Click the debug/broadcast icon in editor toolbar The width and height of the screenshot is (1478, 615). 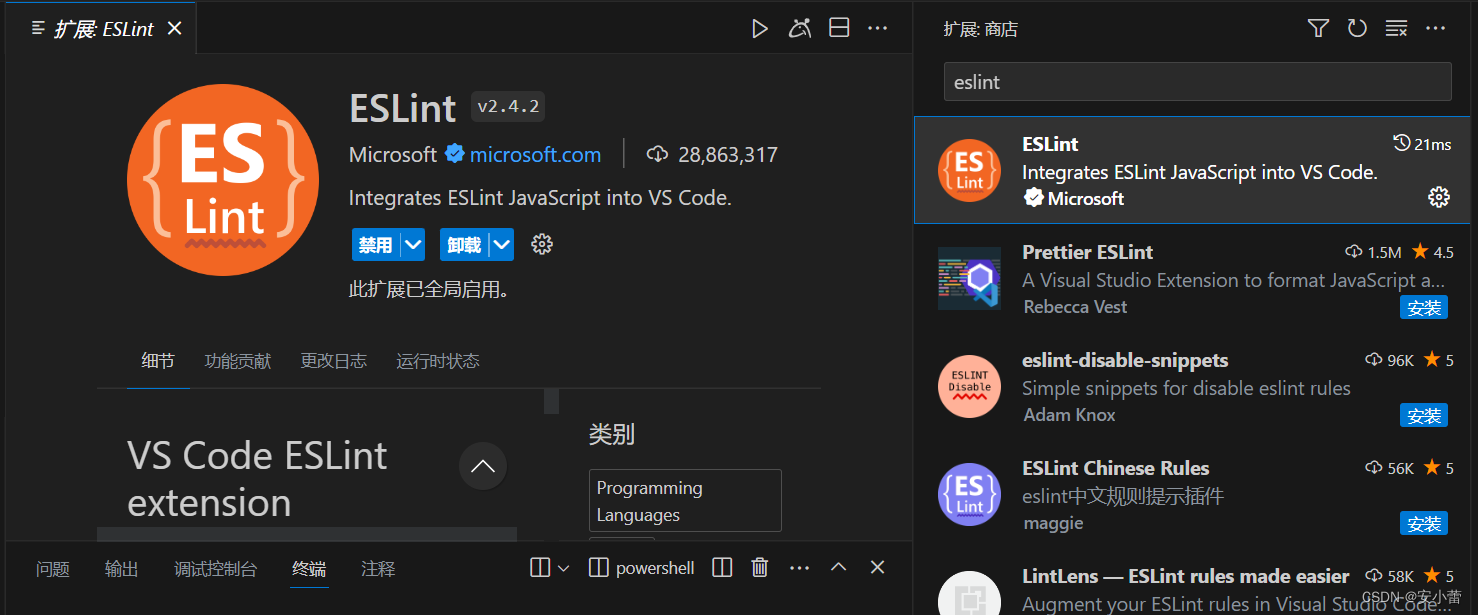pyautogui.click(x=800, y=29)
